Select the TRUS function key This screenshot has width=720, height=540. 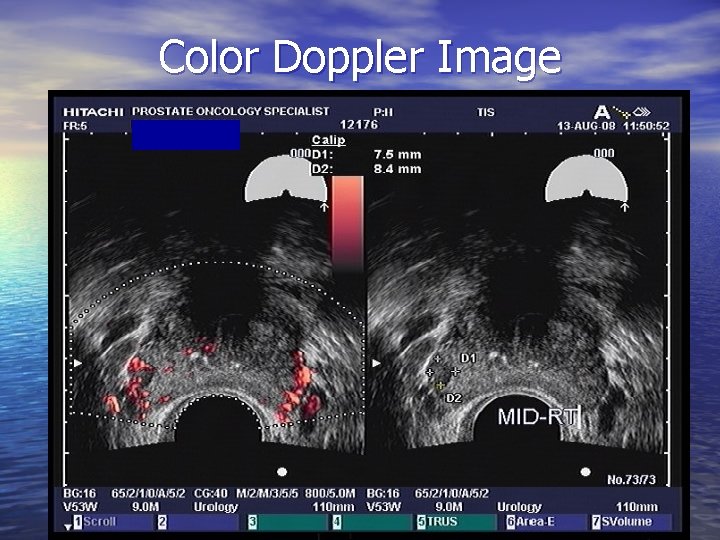point(456,522)
